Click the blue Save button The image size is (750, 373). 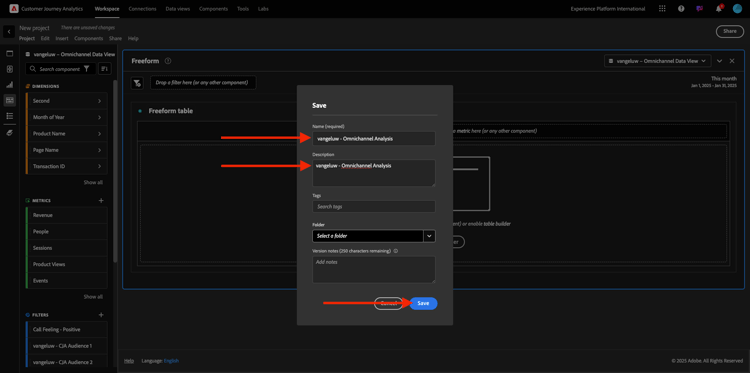pyautogui.click(x=423, y=303)
